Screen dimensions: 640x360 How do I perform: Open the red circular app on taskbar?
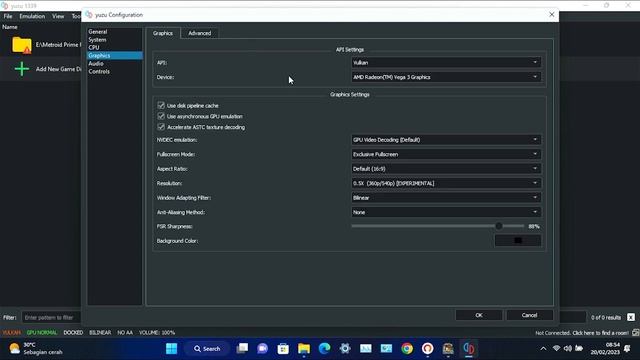click(427, 349)
